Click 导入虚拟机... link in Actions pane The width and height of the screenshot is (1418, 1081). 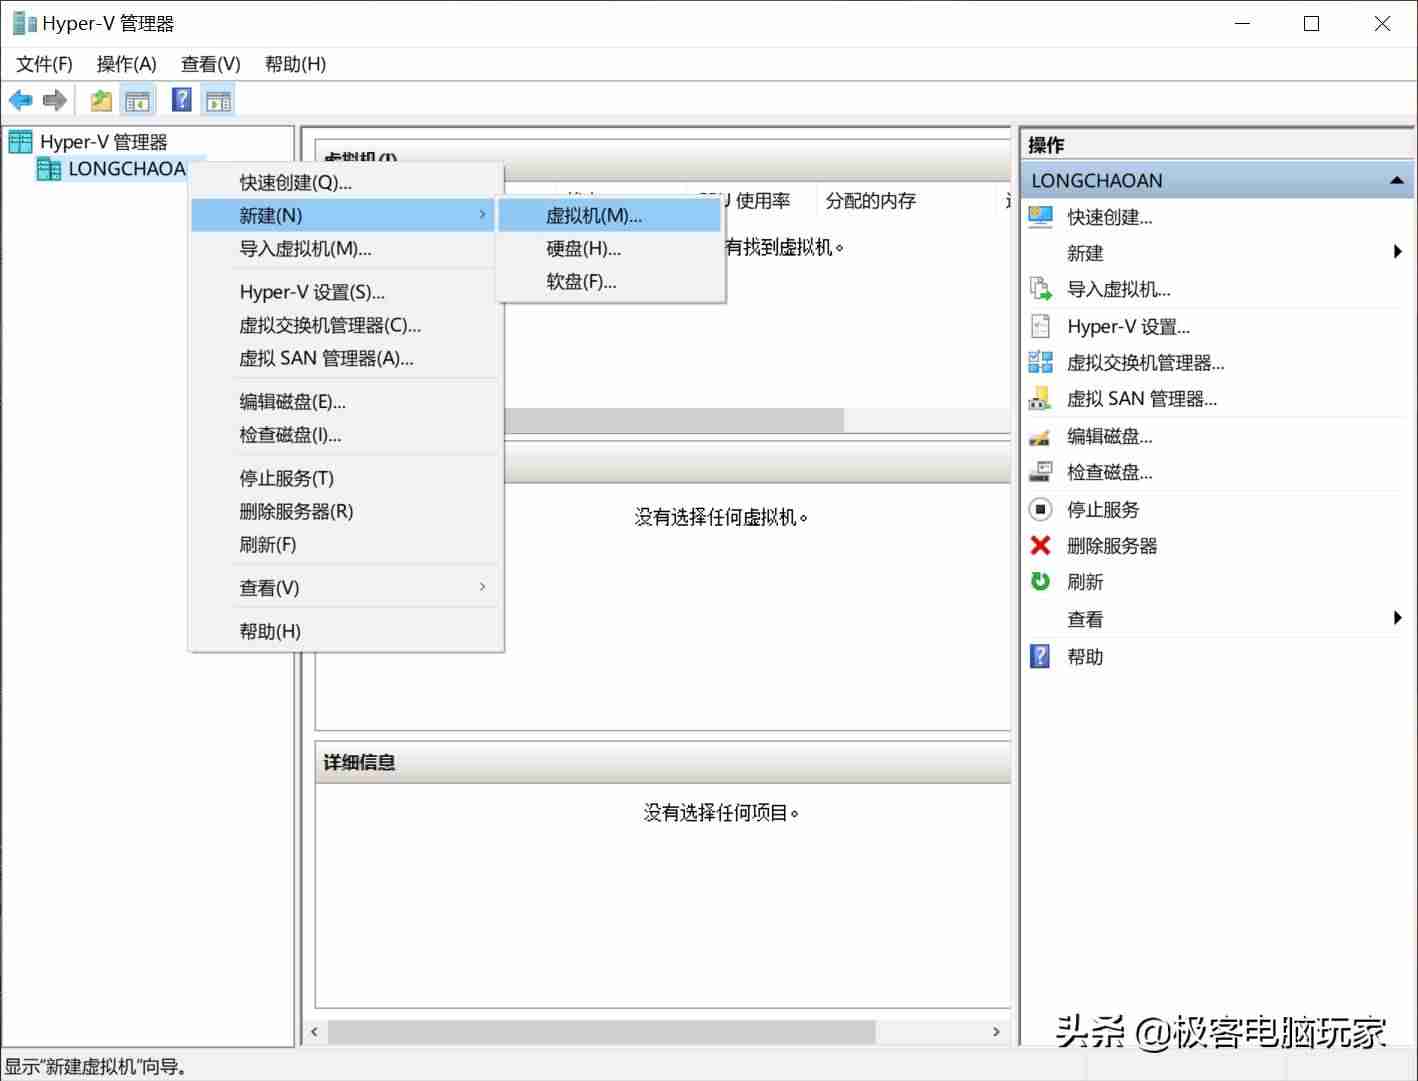click(x=1119, y=289)
